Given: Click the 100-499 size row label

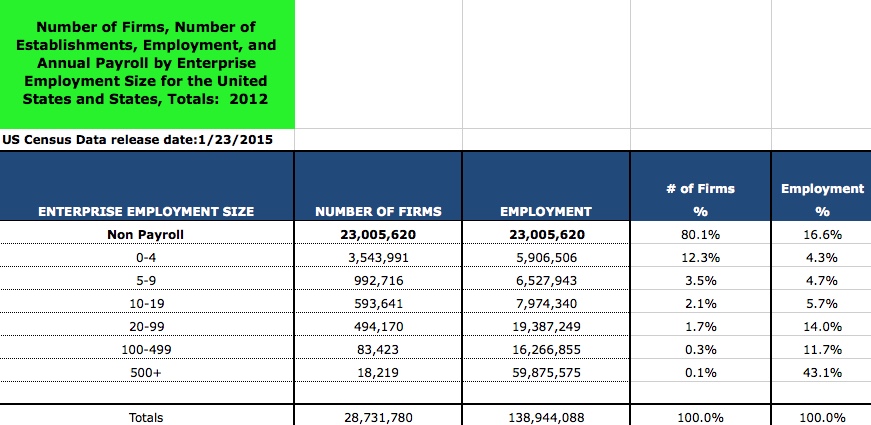Looking at the screenshot, I should point(146,349).
